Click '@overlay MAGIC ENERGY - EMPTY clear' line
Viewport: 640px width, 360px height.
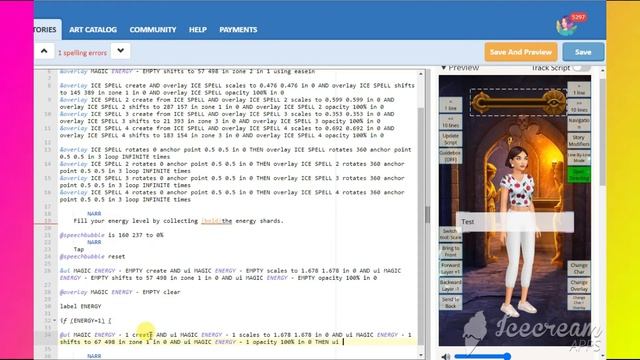tap(120, 292)
